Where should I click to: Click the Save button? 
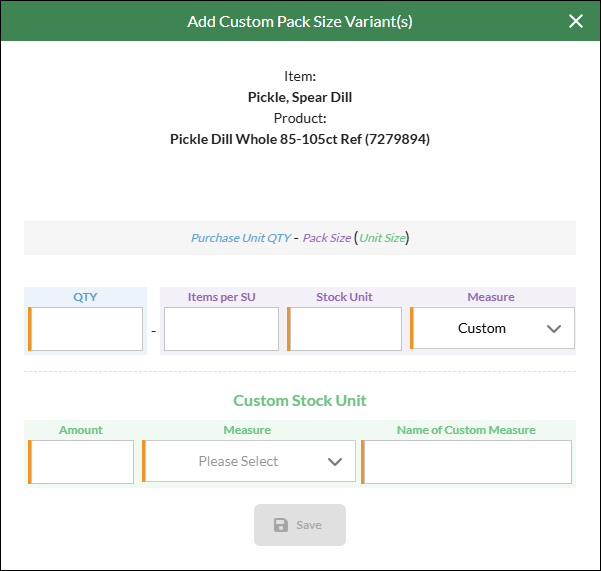pos(300,525)
